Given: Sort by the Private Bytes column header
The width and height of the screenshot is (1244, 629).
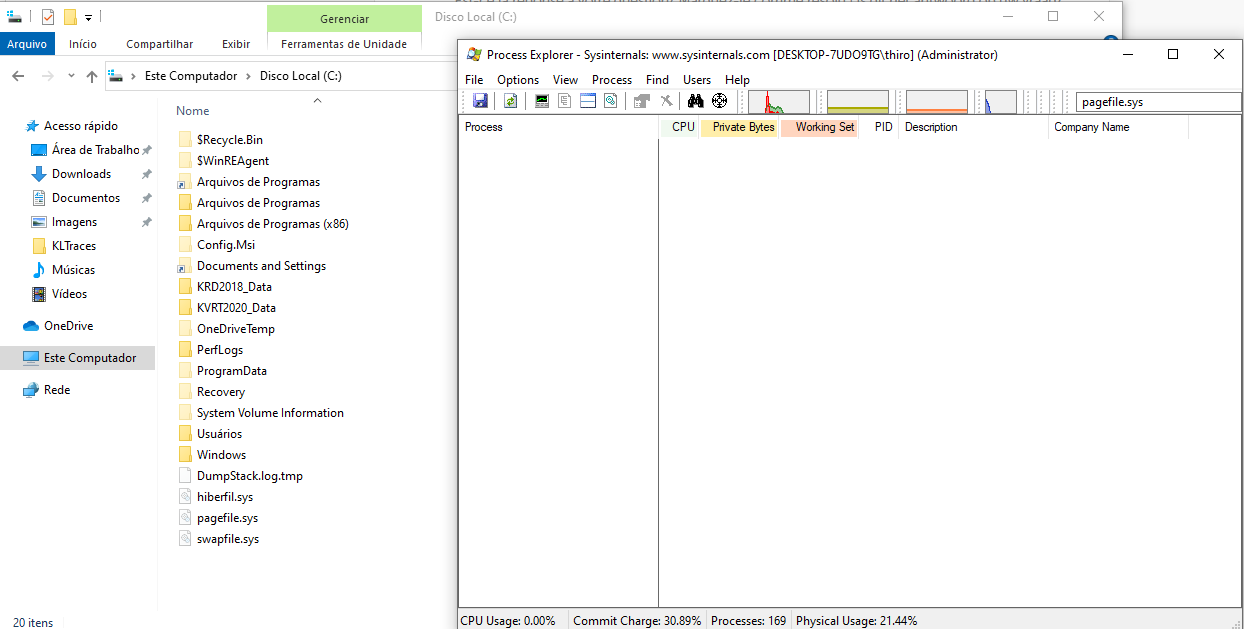Looking at the screenshot, I should (x=742, y=127).
